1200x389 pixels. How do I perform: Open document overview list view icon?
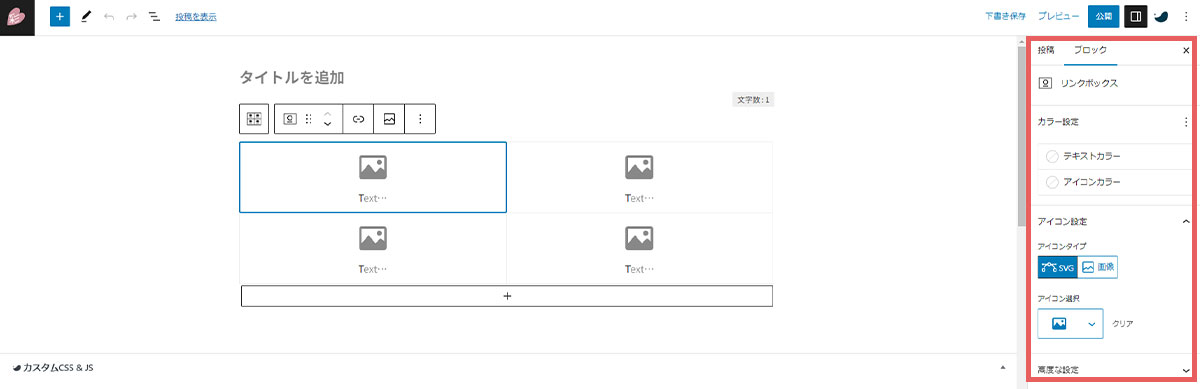click(x=154, y=17)
